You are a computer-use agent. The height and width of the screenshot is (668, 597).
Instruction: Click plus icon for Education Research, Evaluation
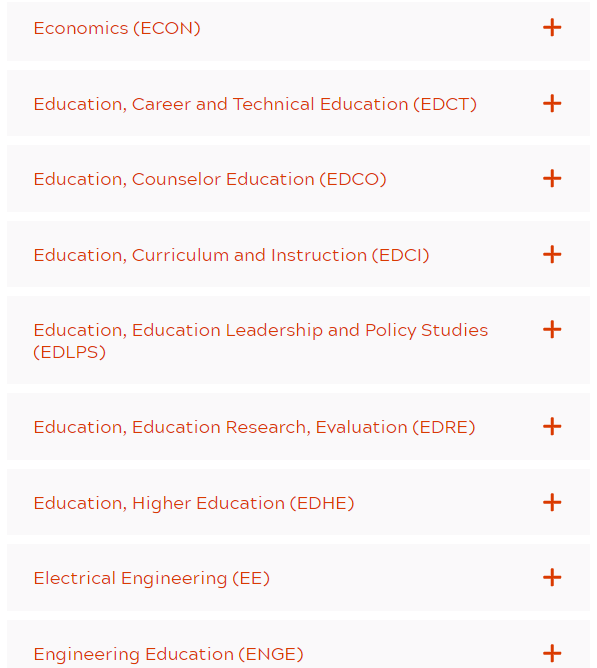(x=552, y=426)
